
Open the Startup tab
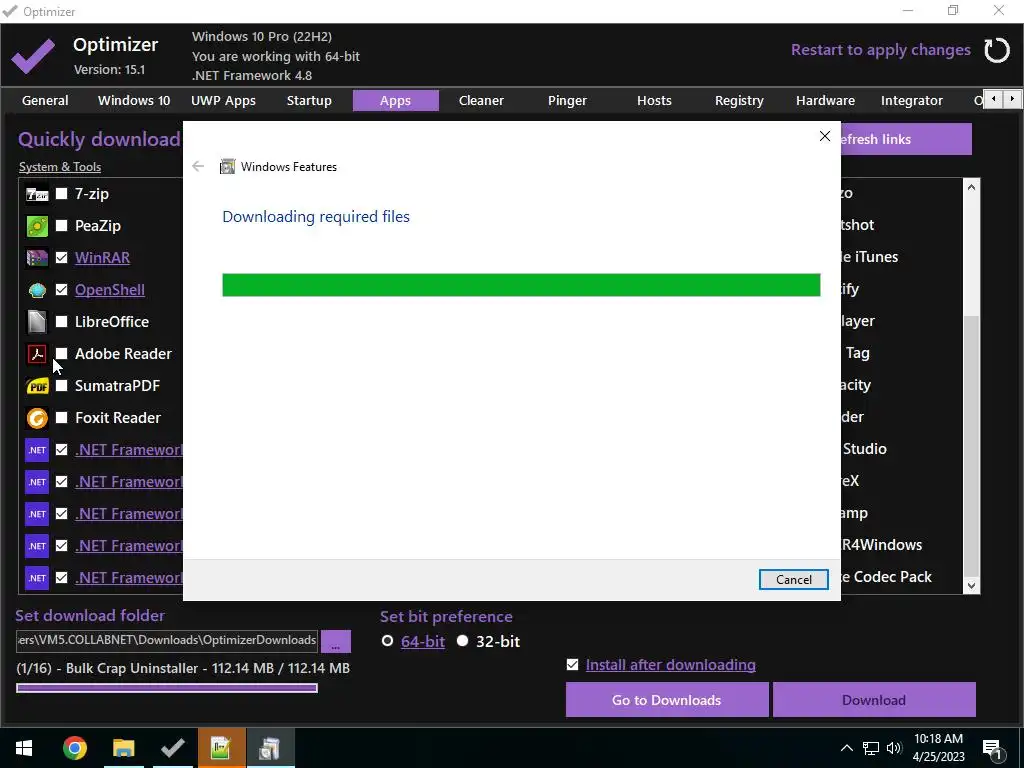[x=309, y=101]
